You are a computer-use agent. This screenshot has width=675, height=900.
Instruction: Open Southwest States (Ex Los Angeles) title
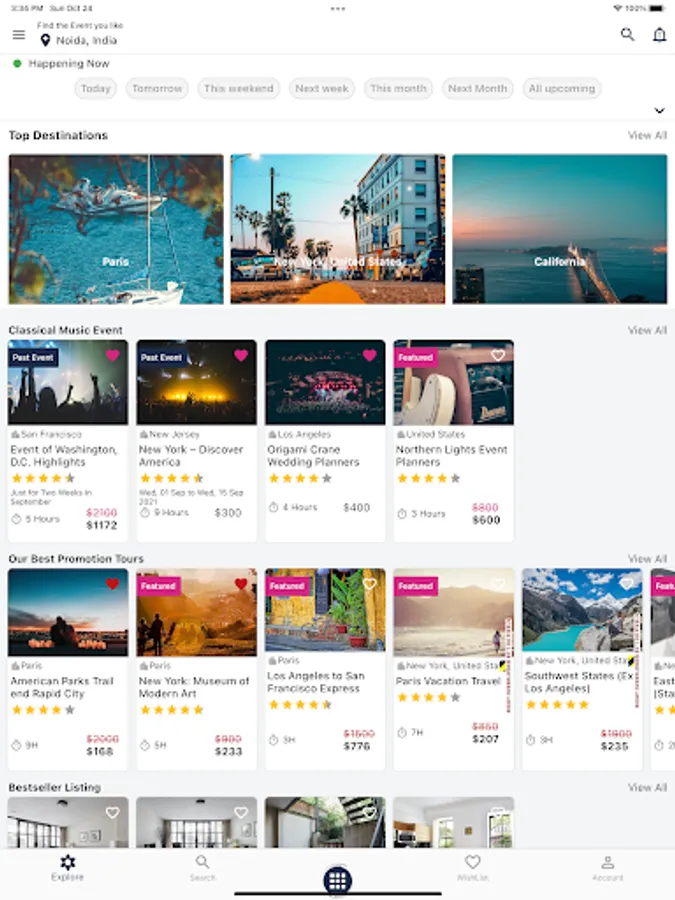[579, 682]
